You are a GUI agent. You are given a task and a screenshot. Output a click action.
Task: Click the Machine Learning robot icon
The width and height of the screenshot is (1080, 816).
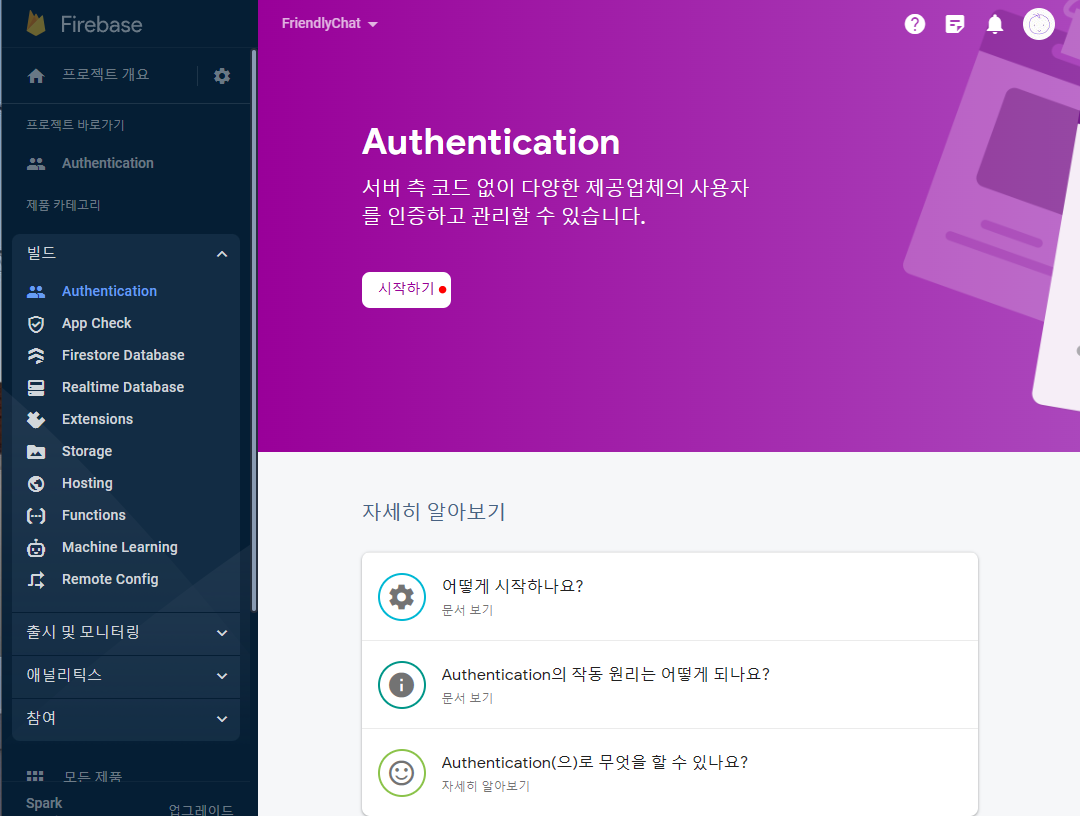[x=36, y=548]
